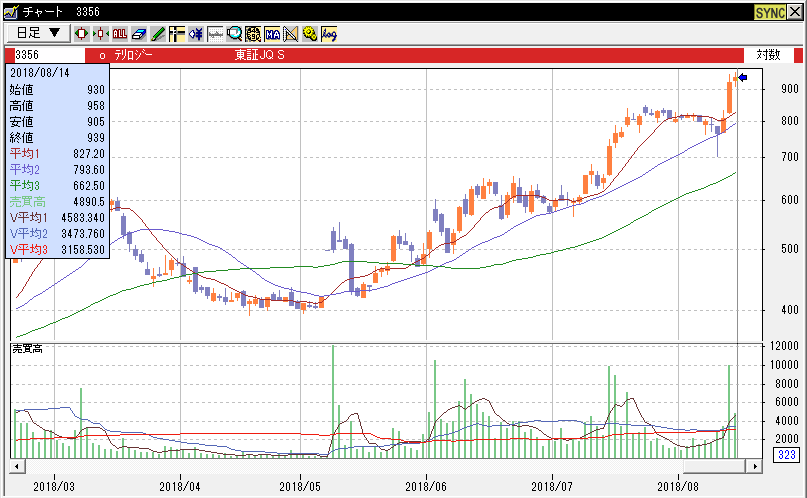Image resolution: width=807 pixels, height=498 pixels.
Task: Click the 対数 scale label
Action: [x=768, y=55]
